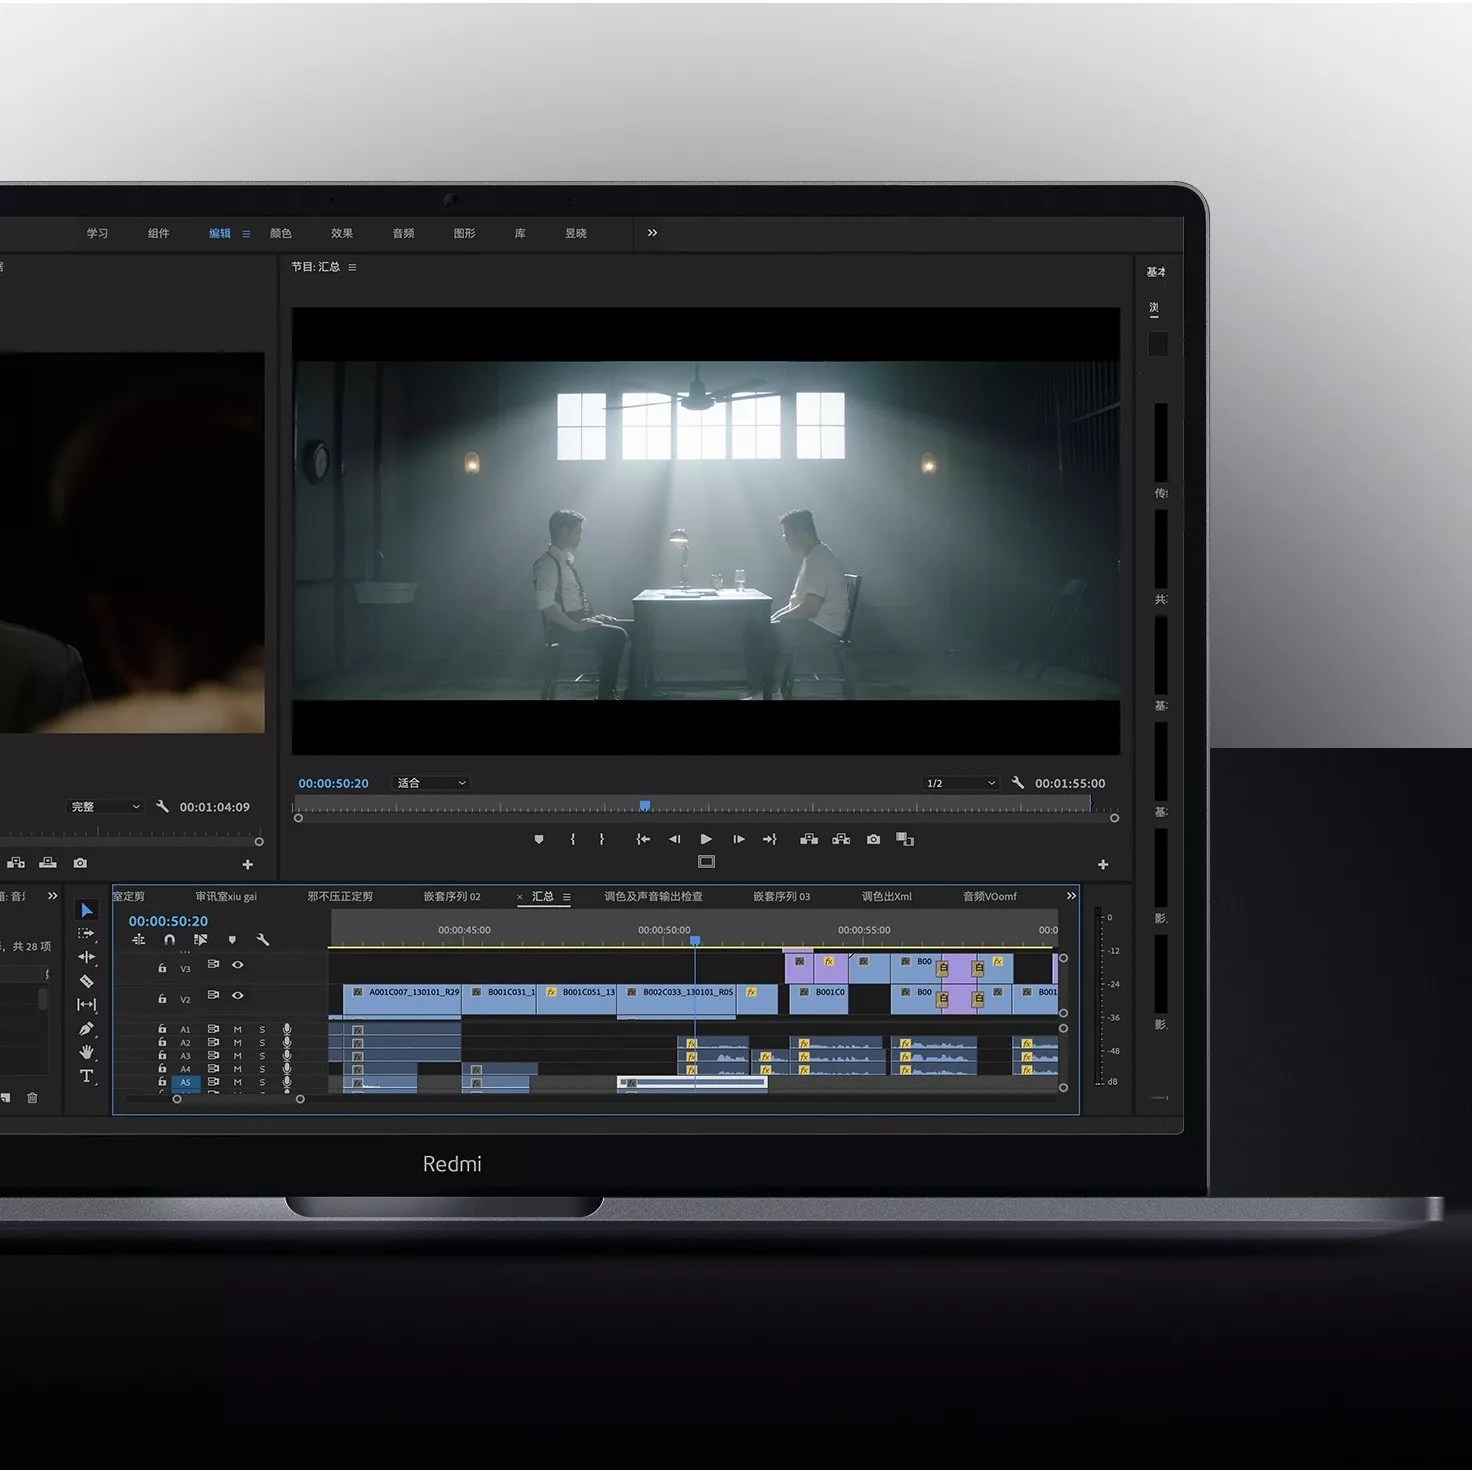The height and width of the screenshot is (1472, 1472).
Task: Expand the workspace overflow chevron
Action: [651, 233]
